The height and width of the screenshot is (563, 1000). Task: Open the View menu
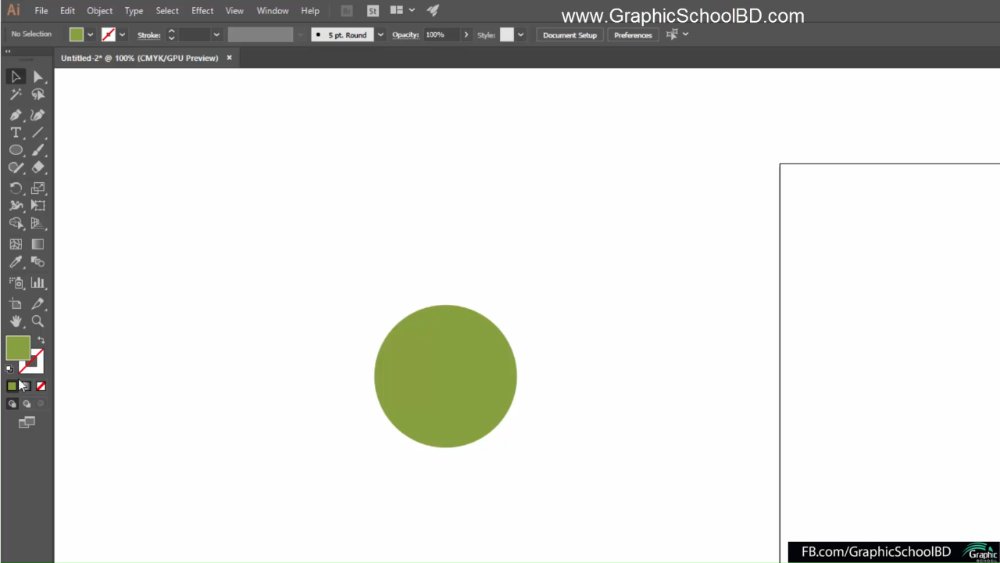pos(234,11)
